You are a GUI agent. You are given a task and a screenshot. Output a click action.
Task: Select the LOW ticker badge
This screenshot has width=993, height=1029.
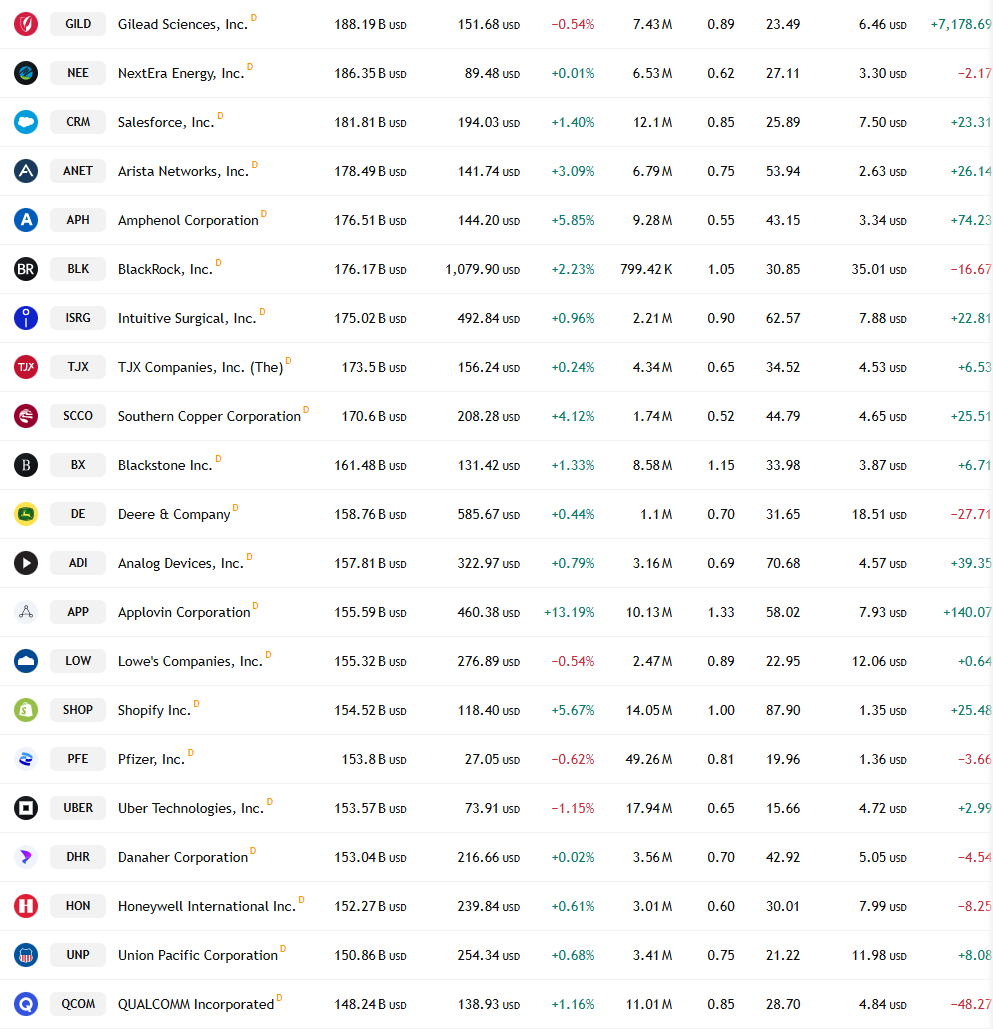78,661
